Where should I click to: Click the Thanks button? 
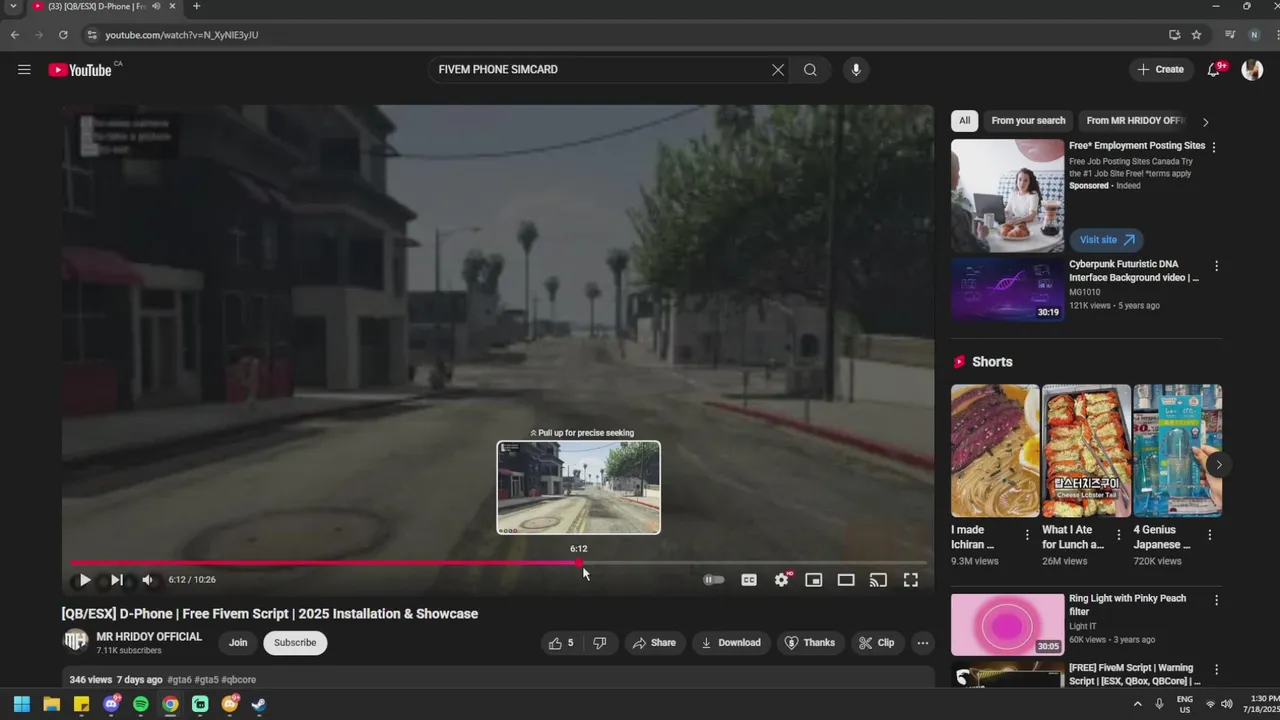pos(809,643)
